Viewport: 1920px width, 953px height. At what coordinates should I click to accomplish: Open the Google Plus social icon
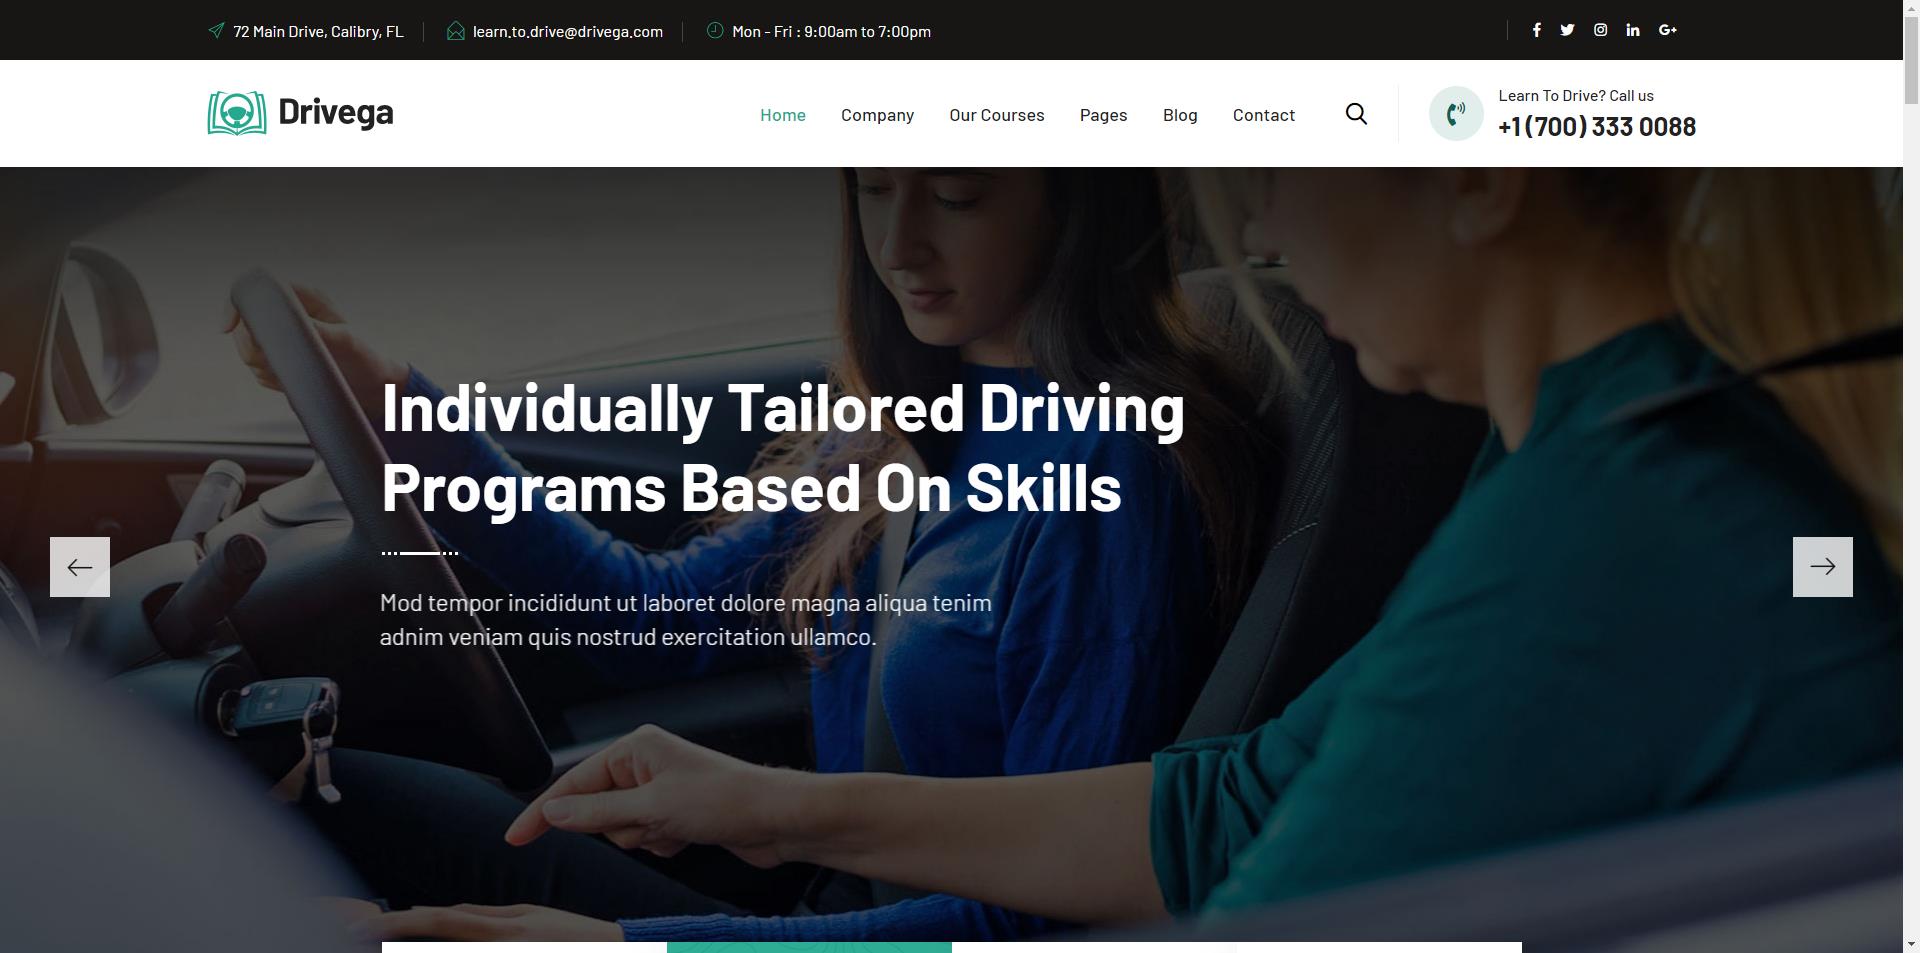tap(1667, 30)
